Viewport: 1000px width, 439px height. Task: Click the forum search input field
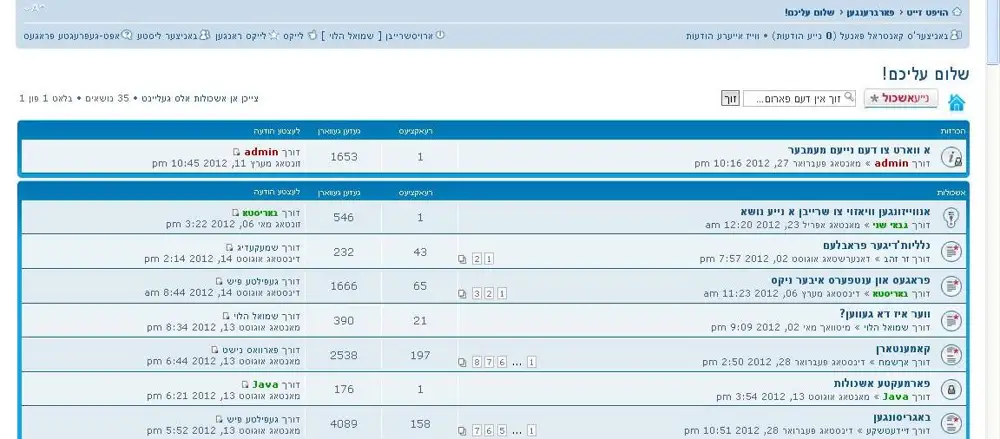tap(800, 99)
